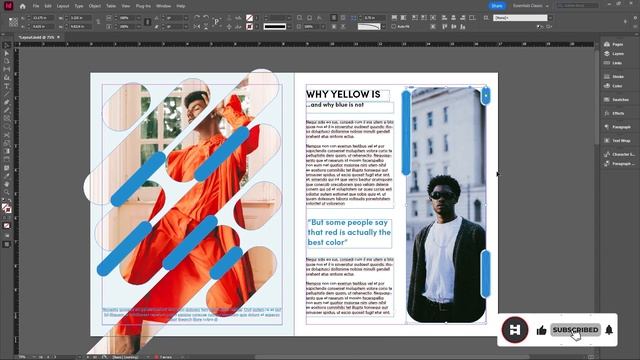Select the Hand tool
The image size is (640, 360).
[7, 184]
